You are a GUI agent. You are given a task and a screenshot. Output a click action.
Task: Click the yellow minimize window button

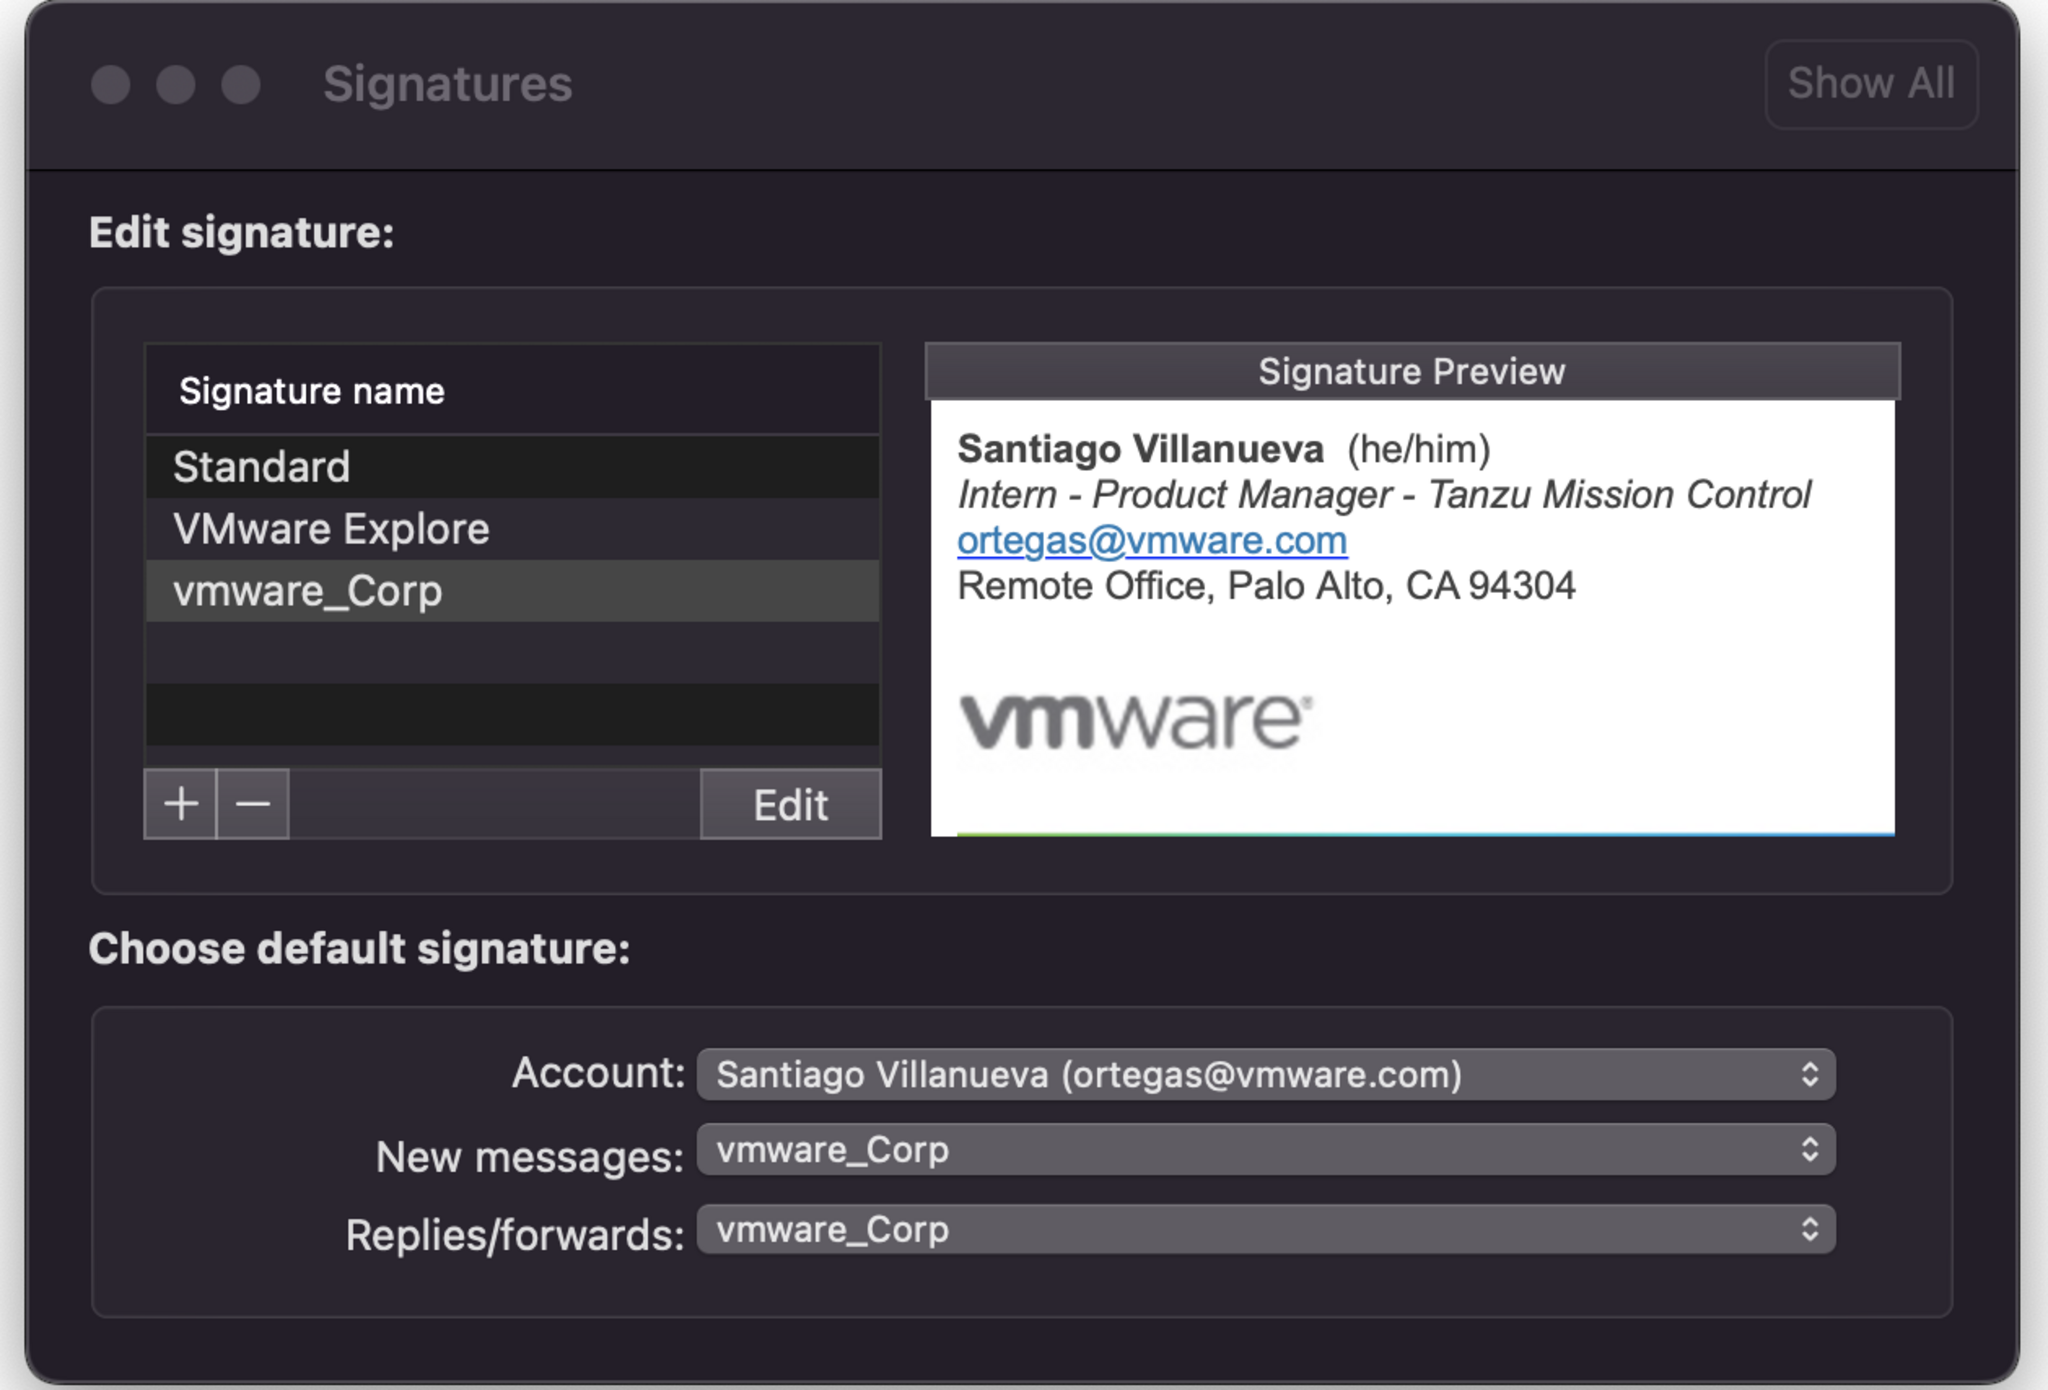(176, 85)
